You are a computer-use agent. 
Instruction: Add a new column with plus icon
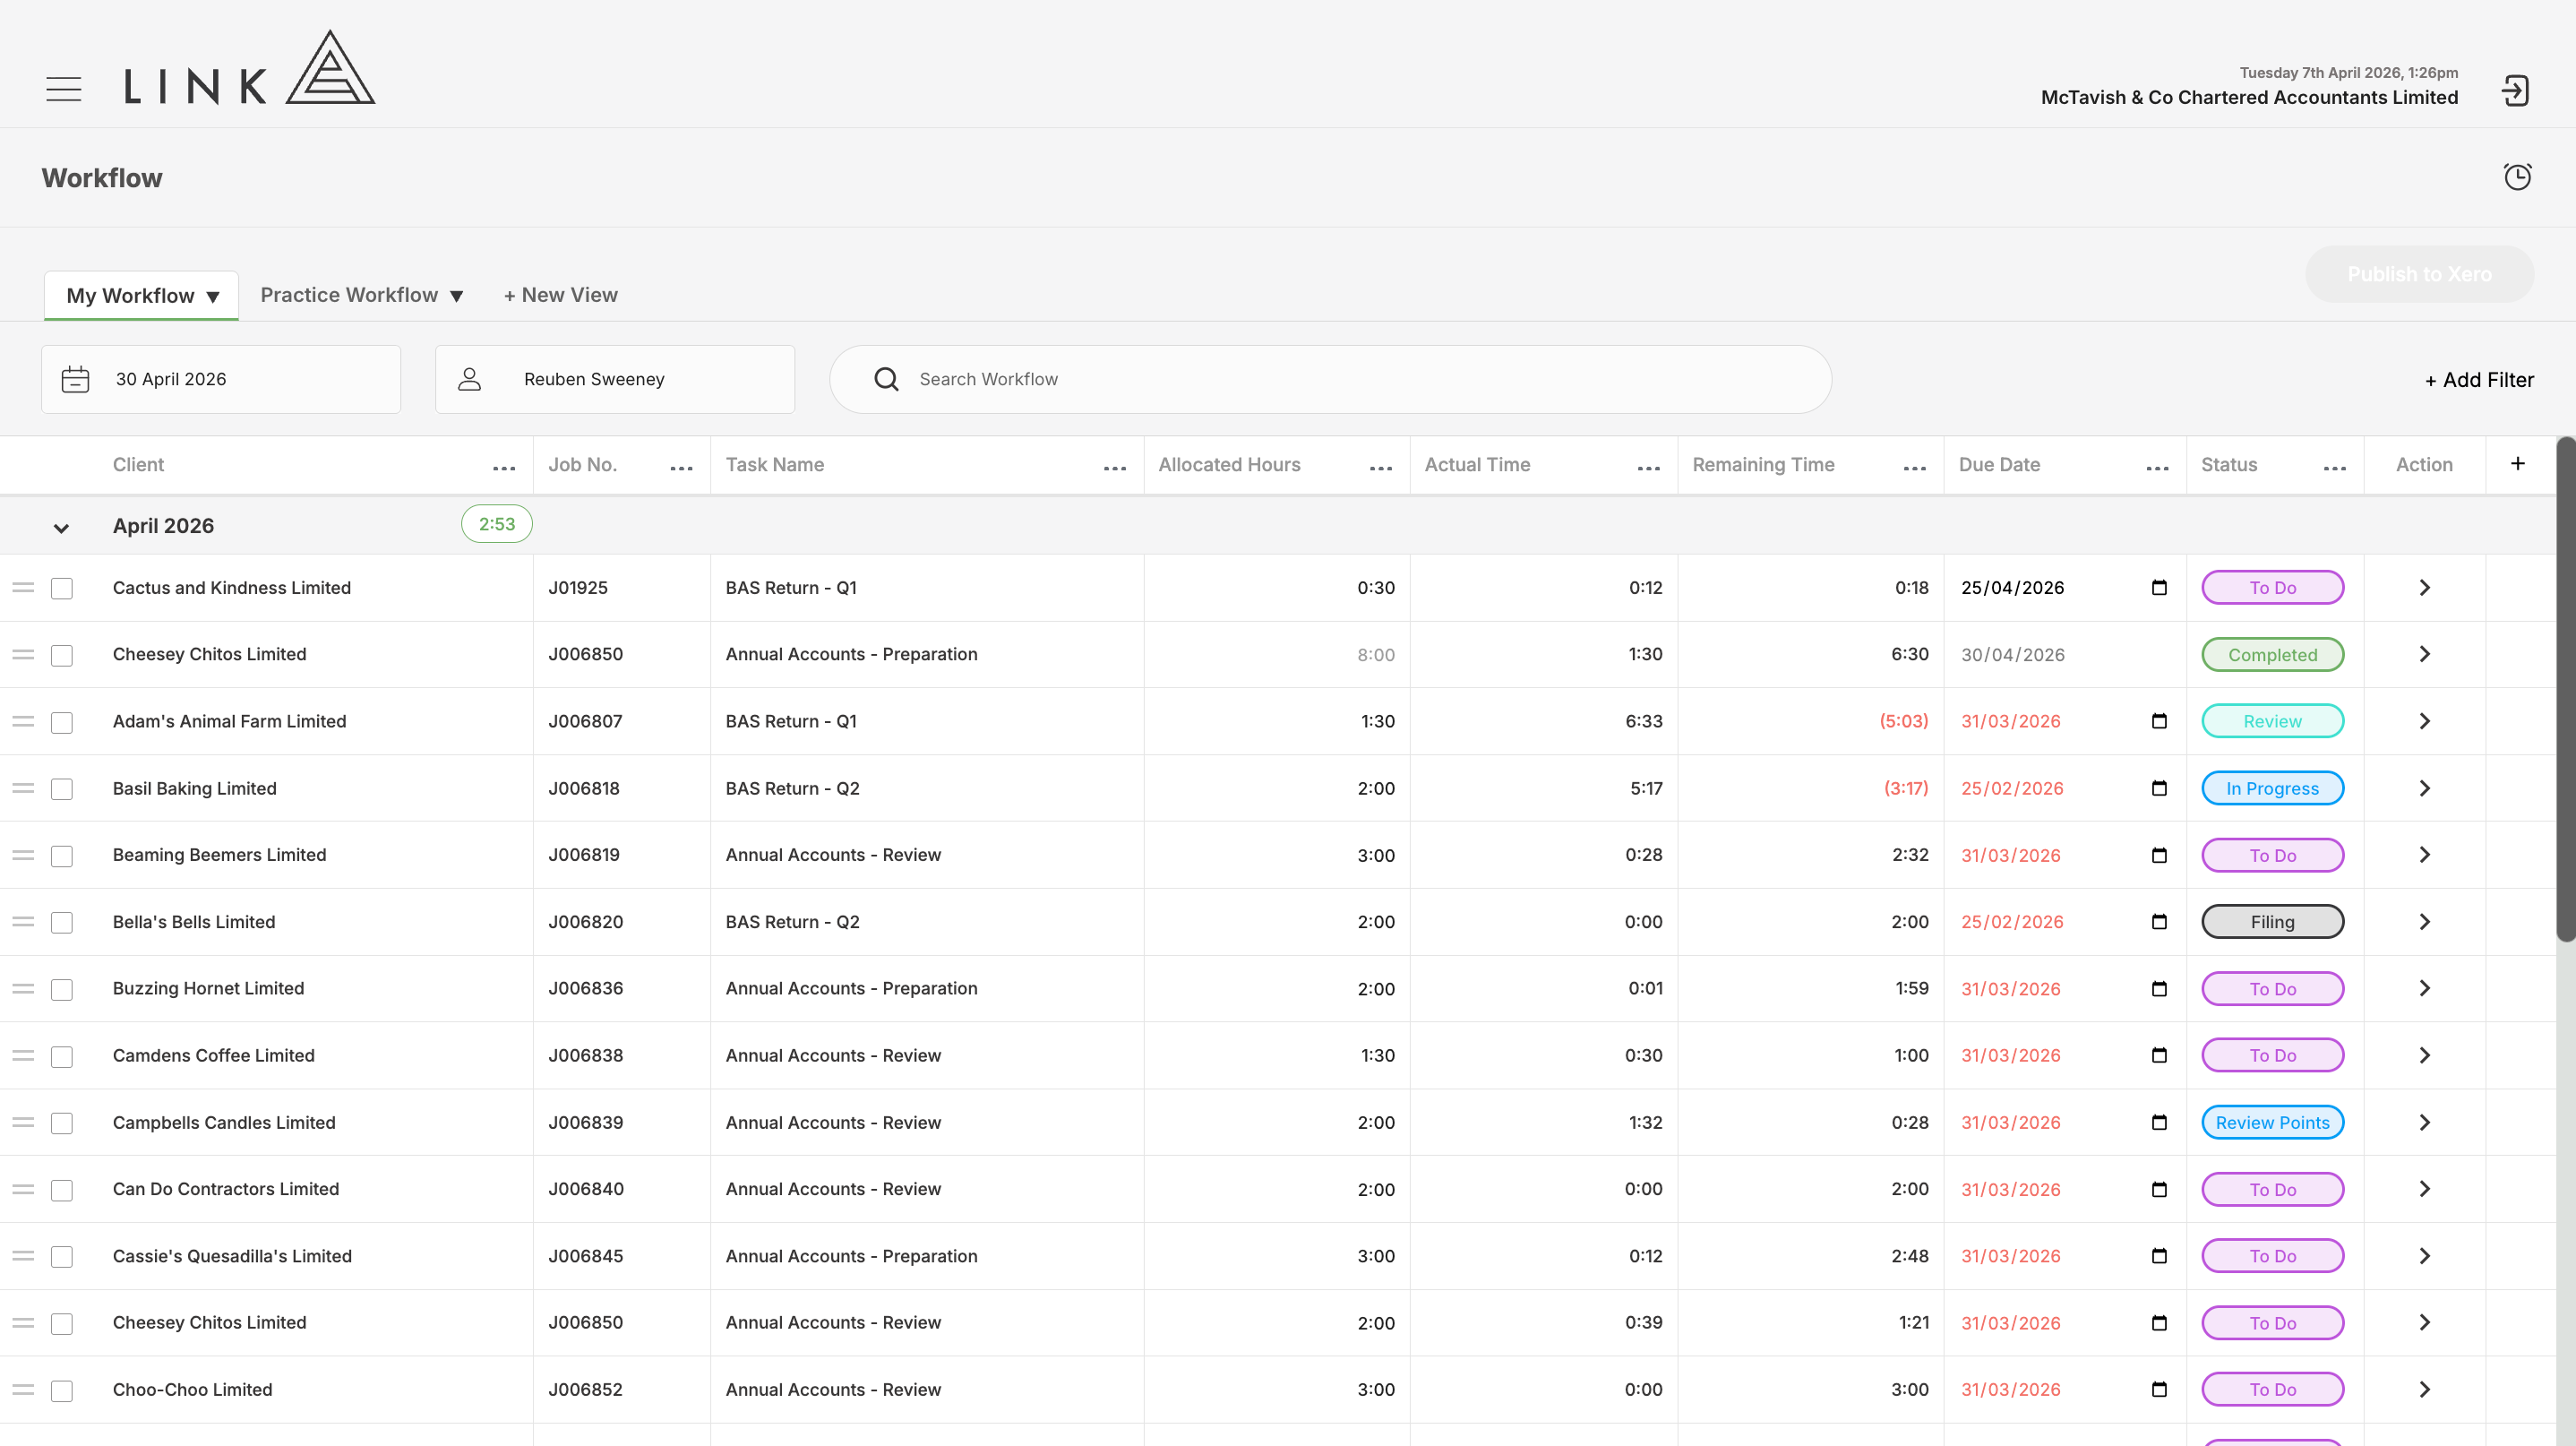tap(2517, 464)
